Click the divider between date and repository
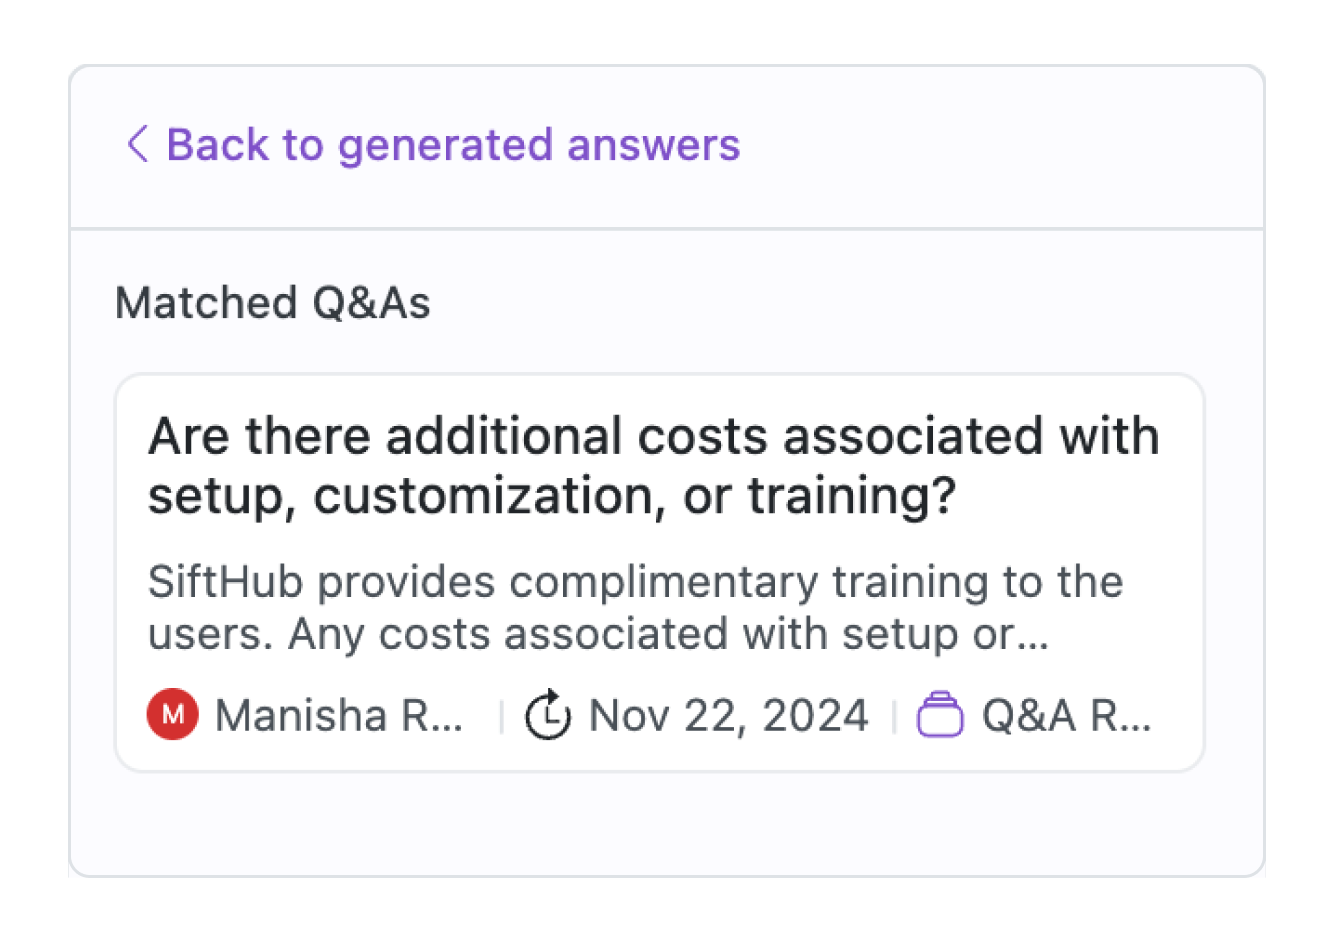Image resolution: width=1334 pixels, height=942 pixels. coord(894,716)
